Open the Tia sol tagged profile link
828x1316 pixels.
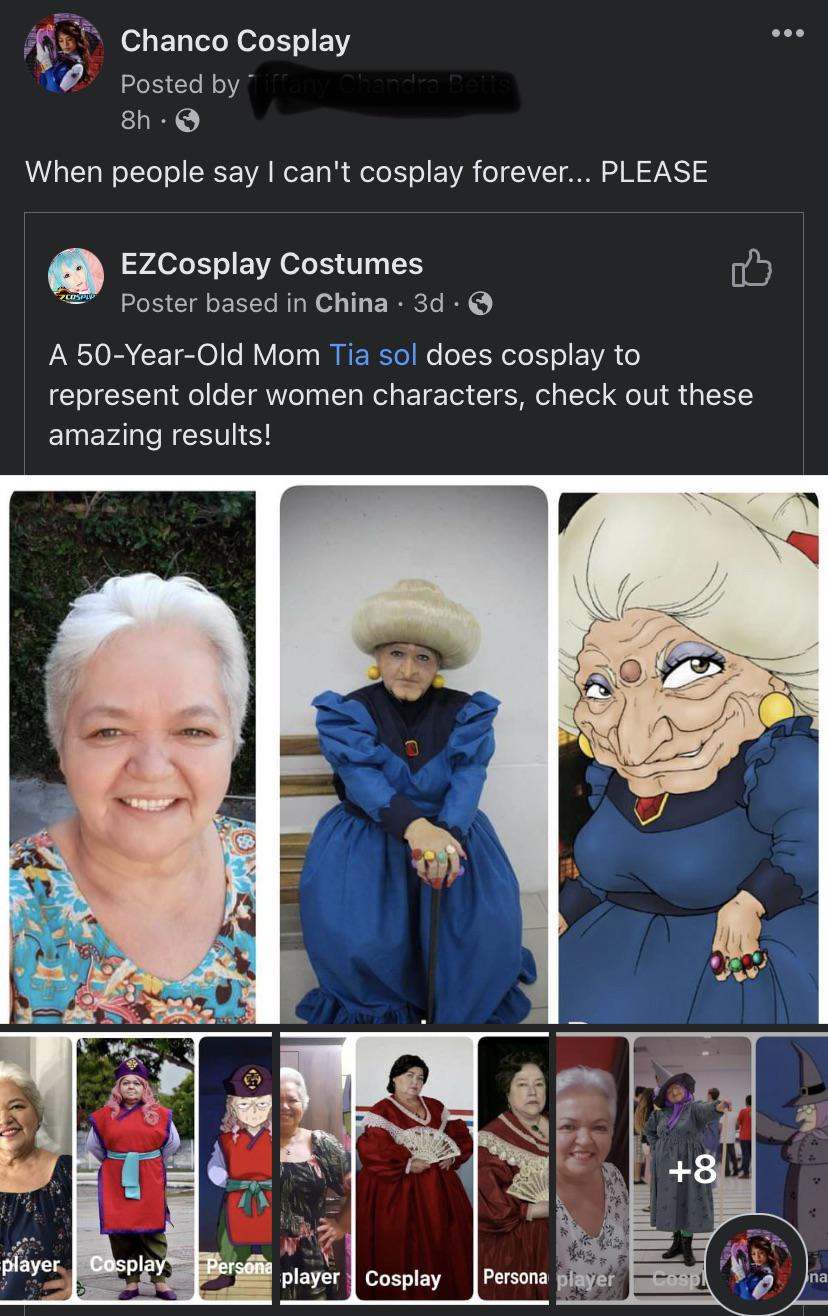coord(373,355)
